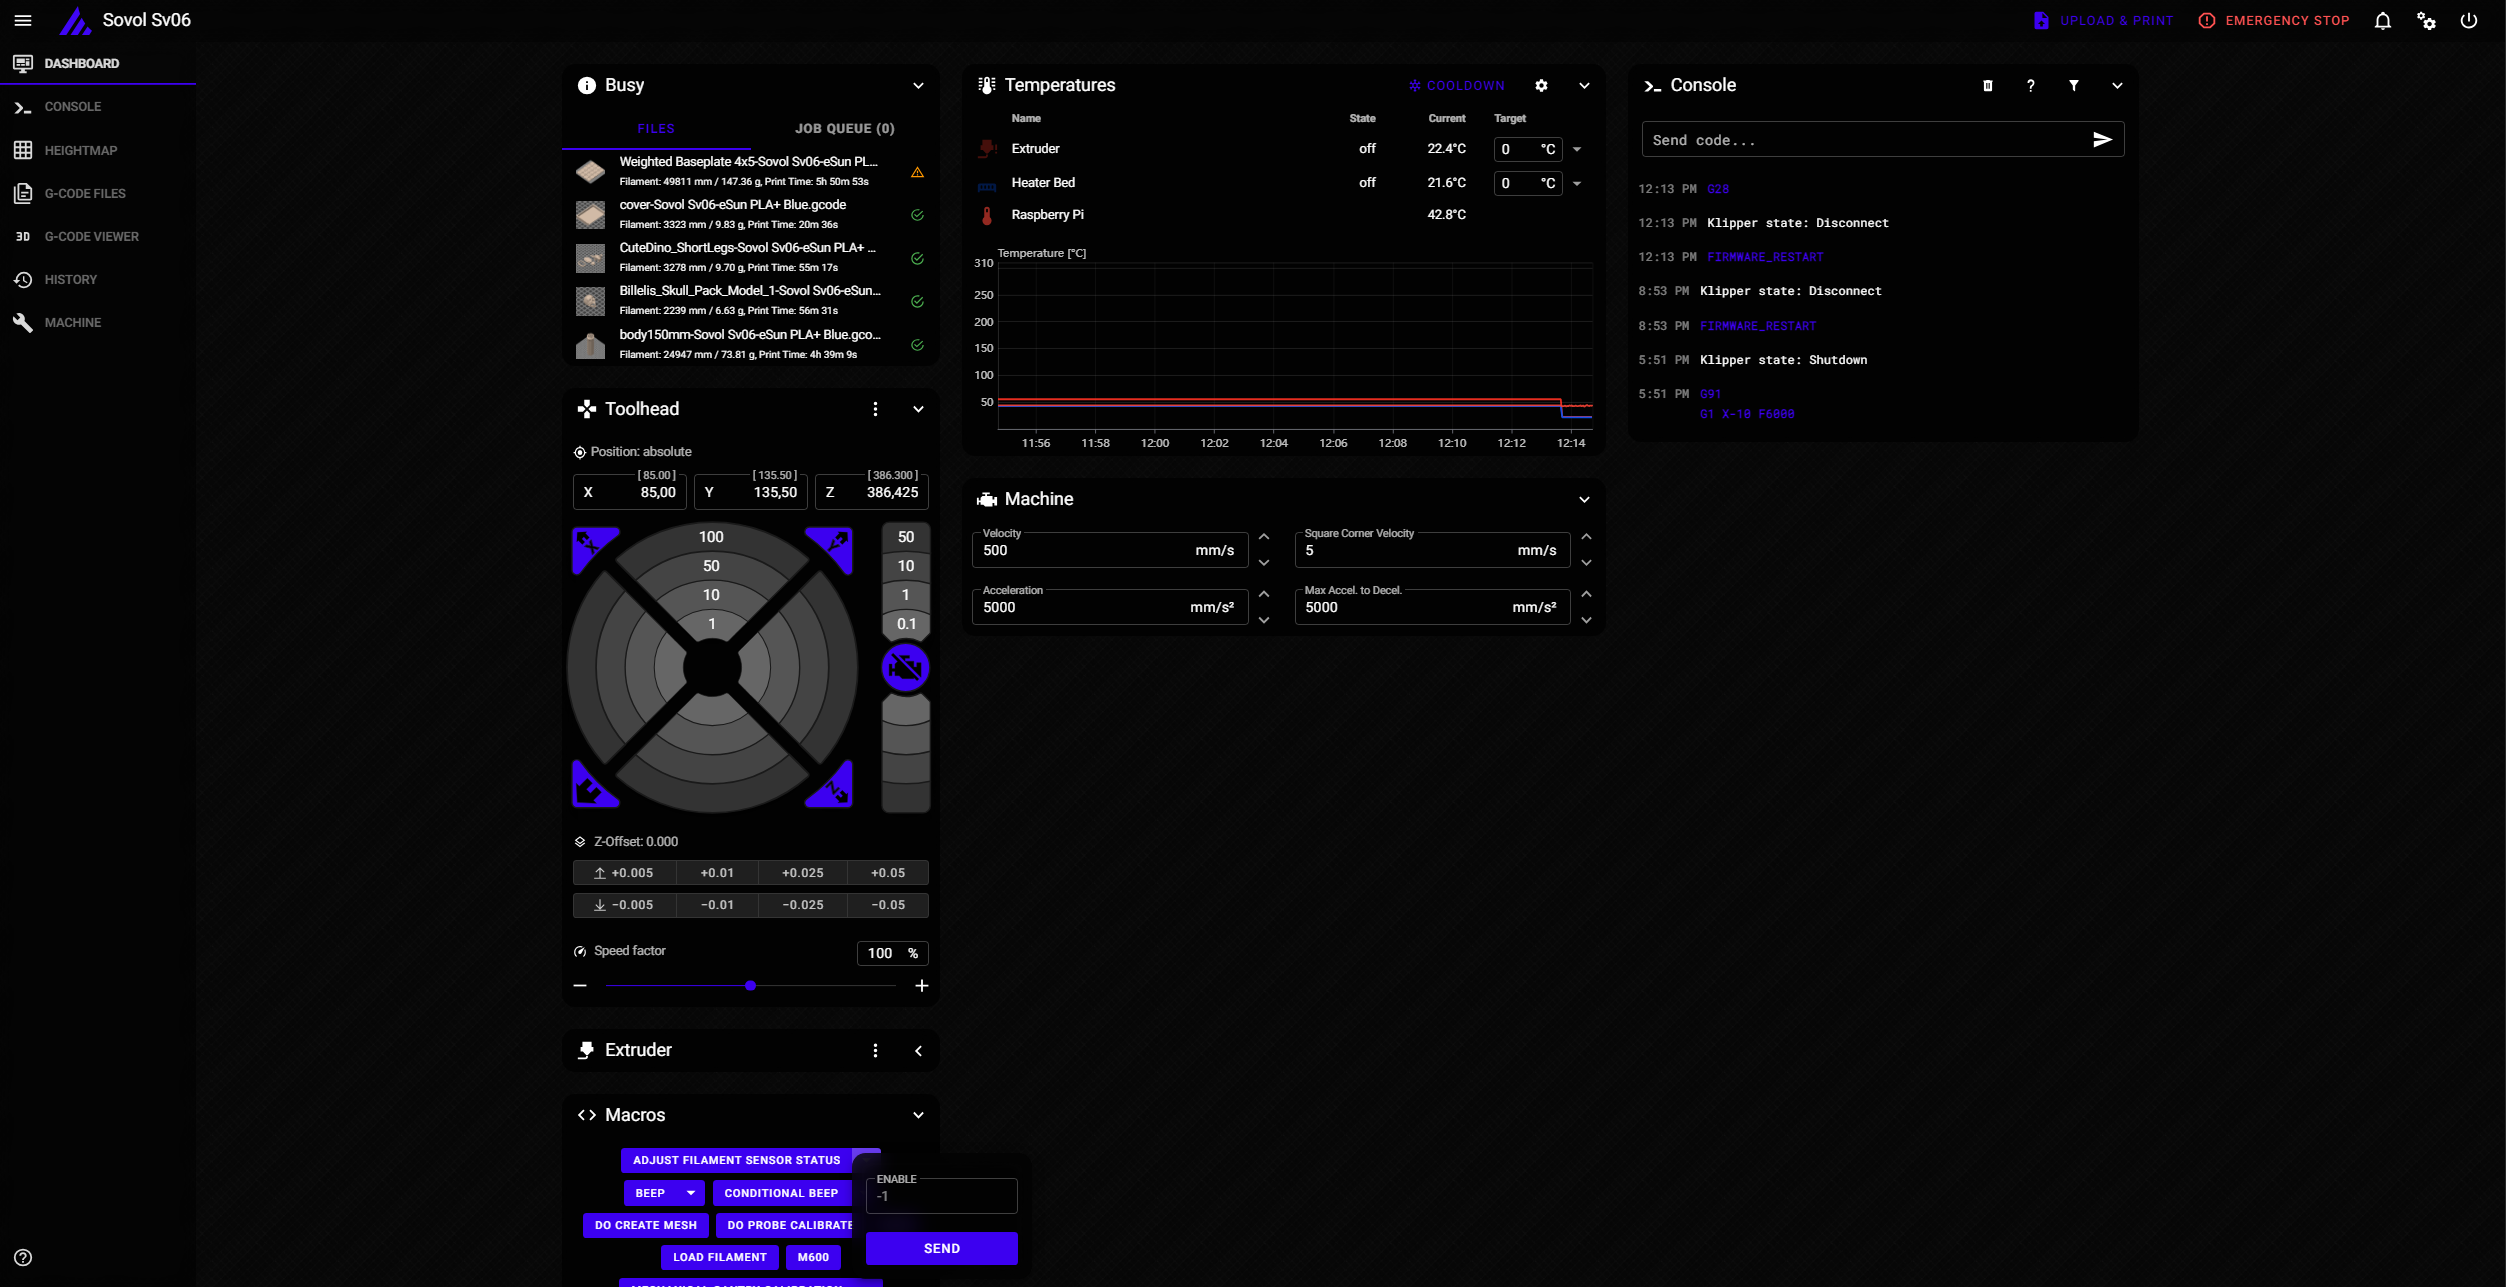Expand the collapsed Extruder panel

[x=918, y=1051]
